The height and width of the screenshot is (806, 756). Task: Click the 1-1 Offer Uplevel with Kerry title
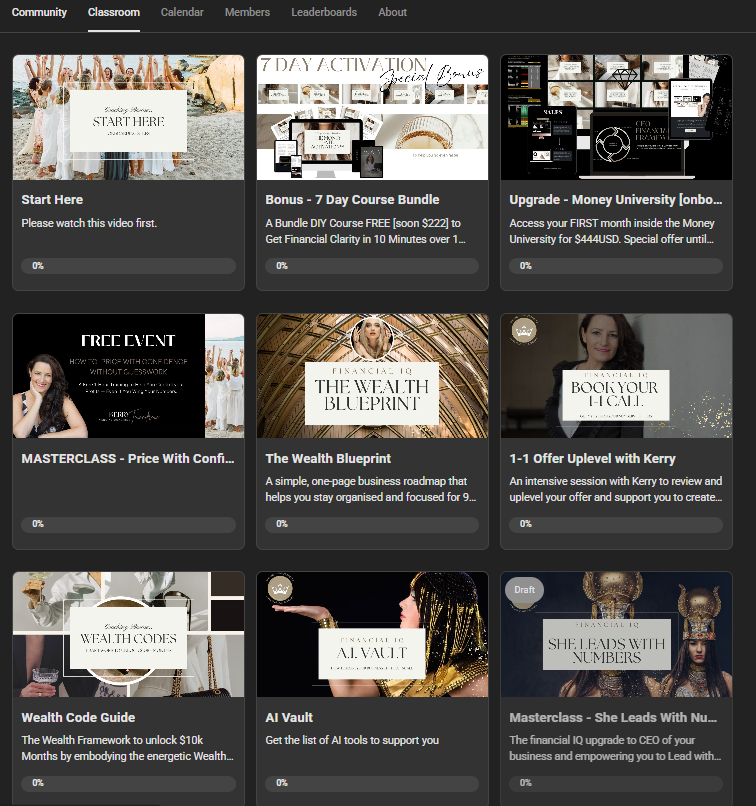point(592,459)
